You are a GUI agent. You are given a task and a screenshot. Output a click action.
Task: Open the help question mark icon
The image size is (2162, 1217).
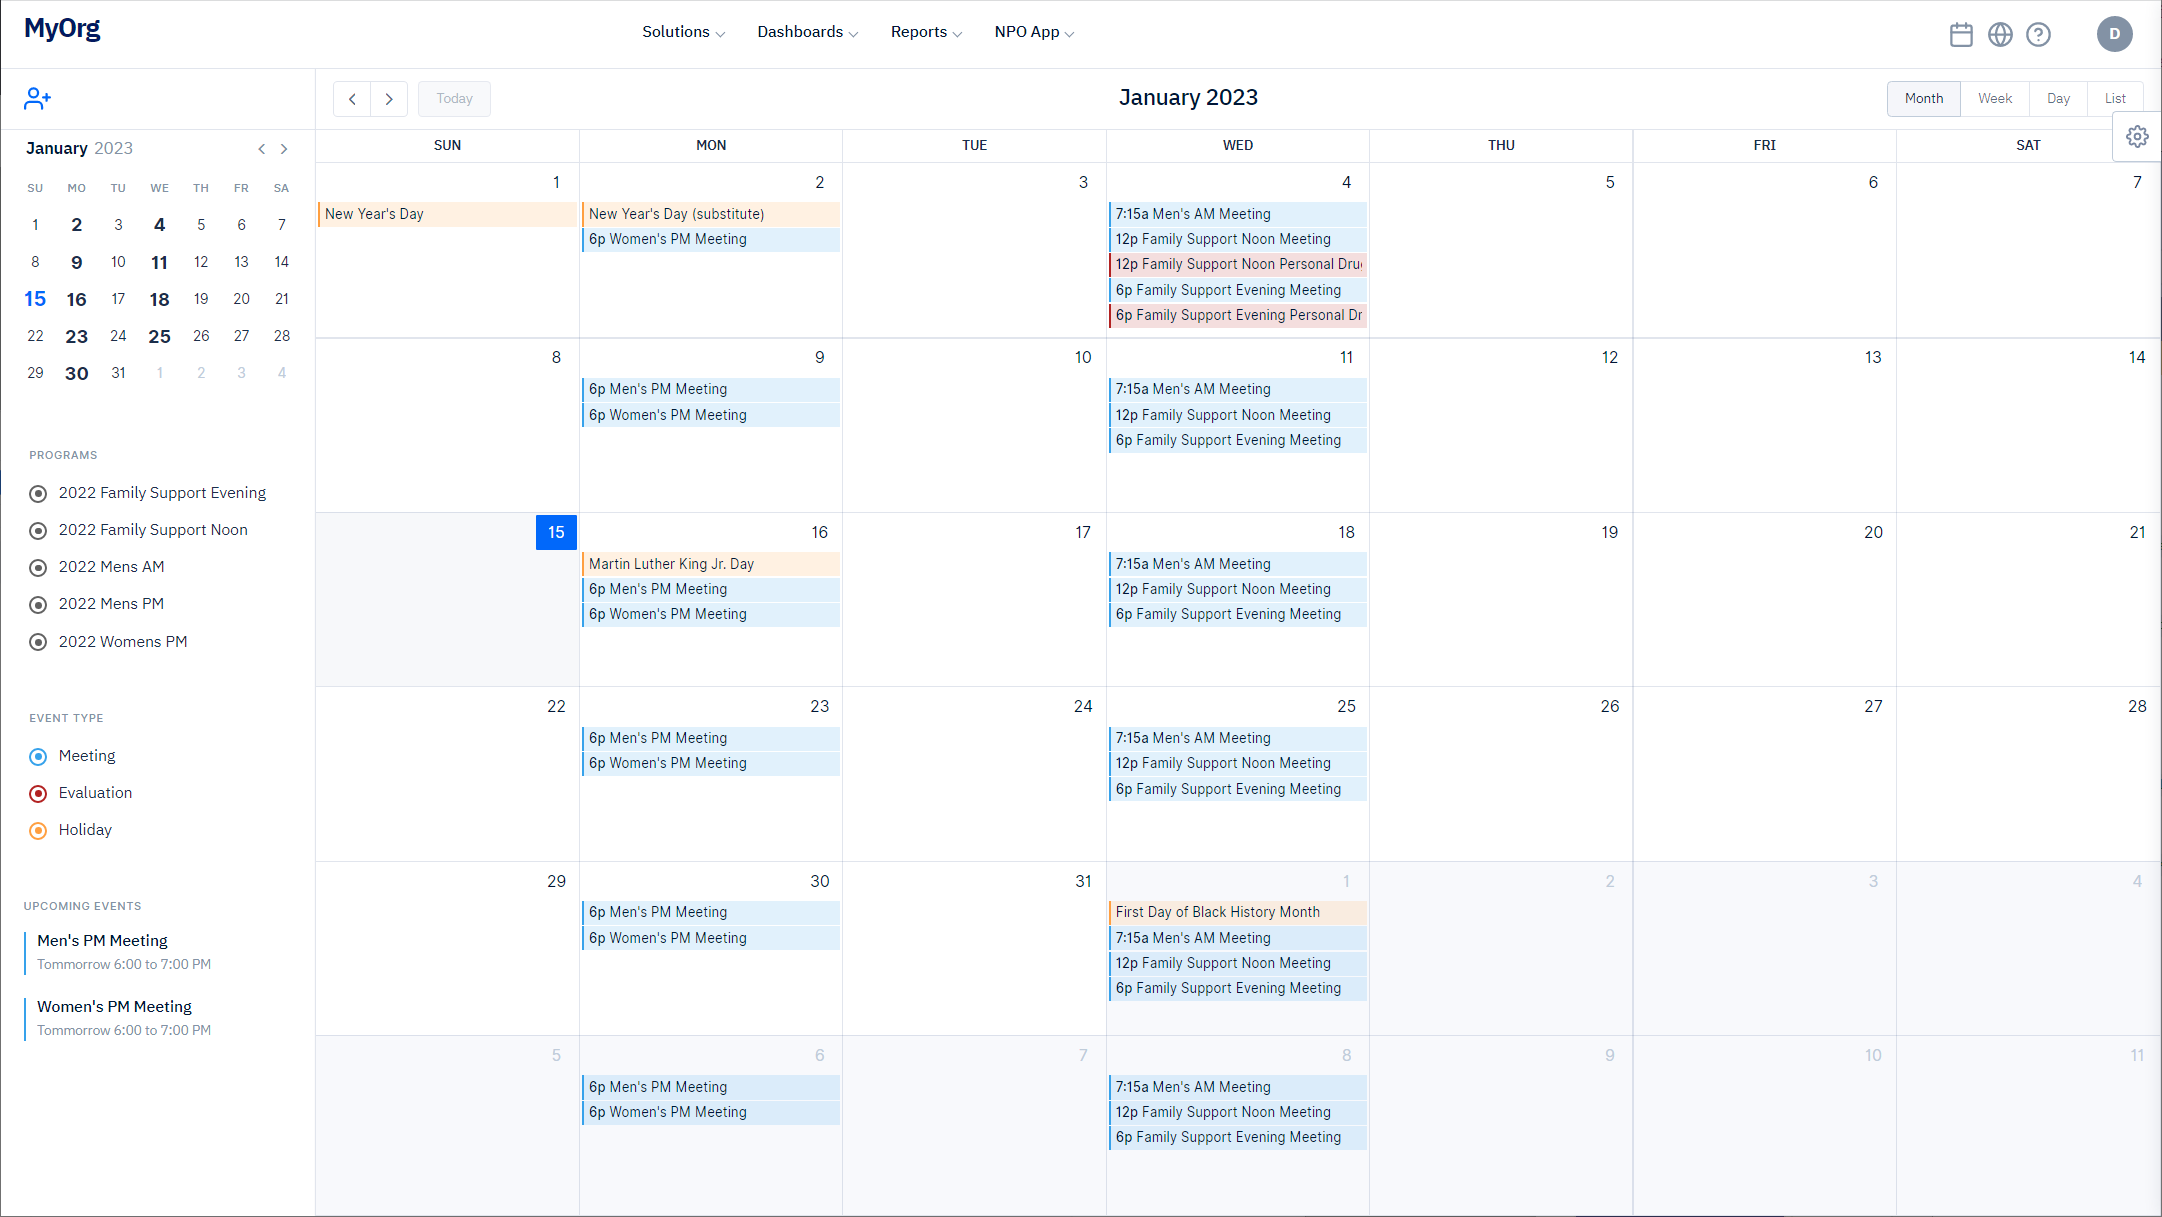(2038, 35)
